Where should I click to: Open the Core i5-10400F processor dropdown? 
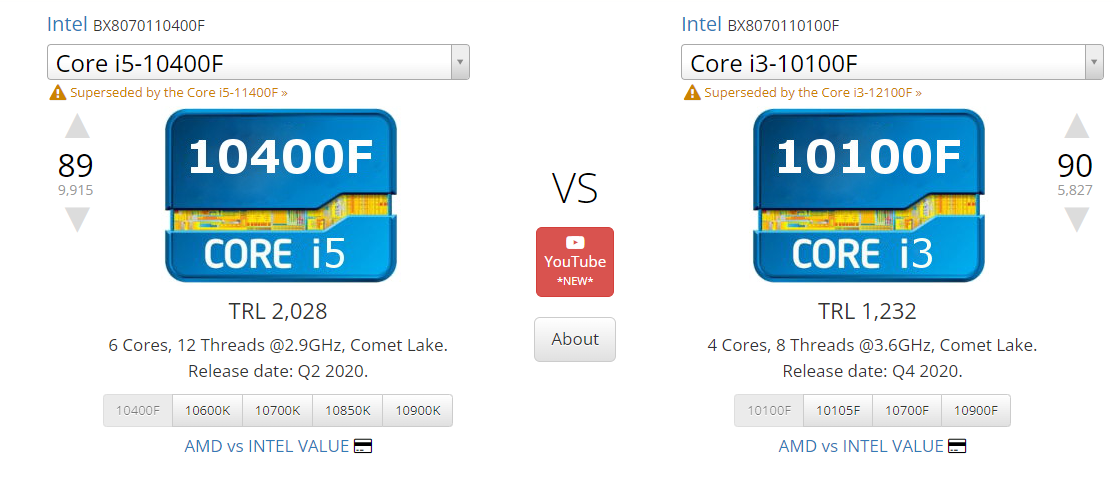[258, 62]
